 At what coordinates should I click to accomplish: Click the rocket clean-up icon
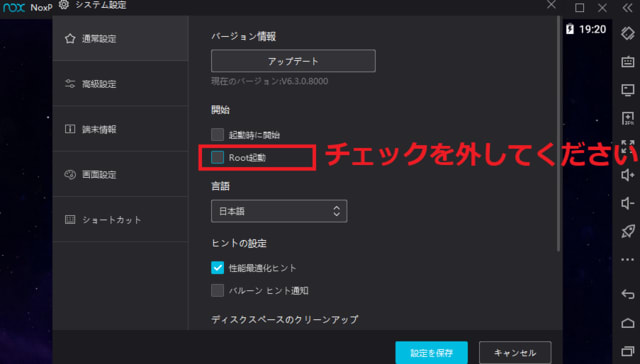tap(628, 231)
